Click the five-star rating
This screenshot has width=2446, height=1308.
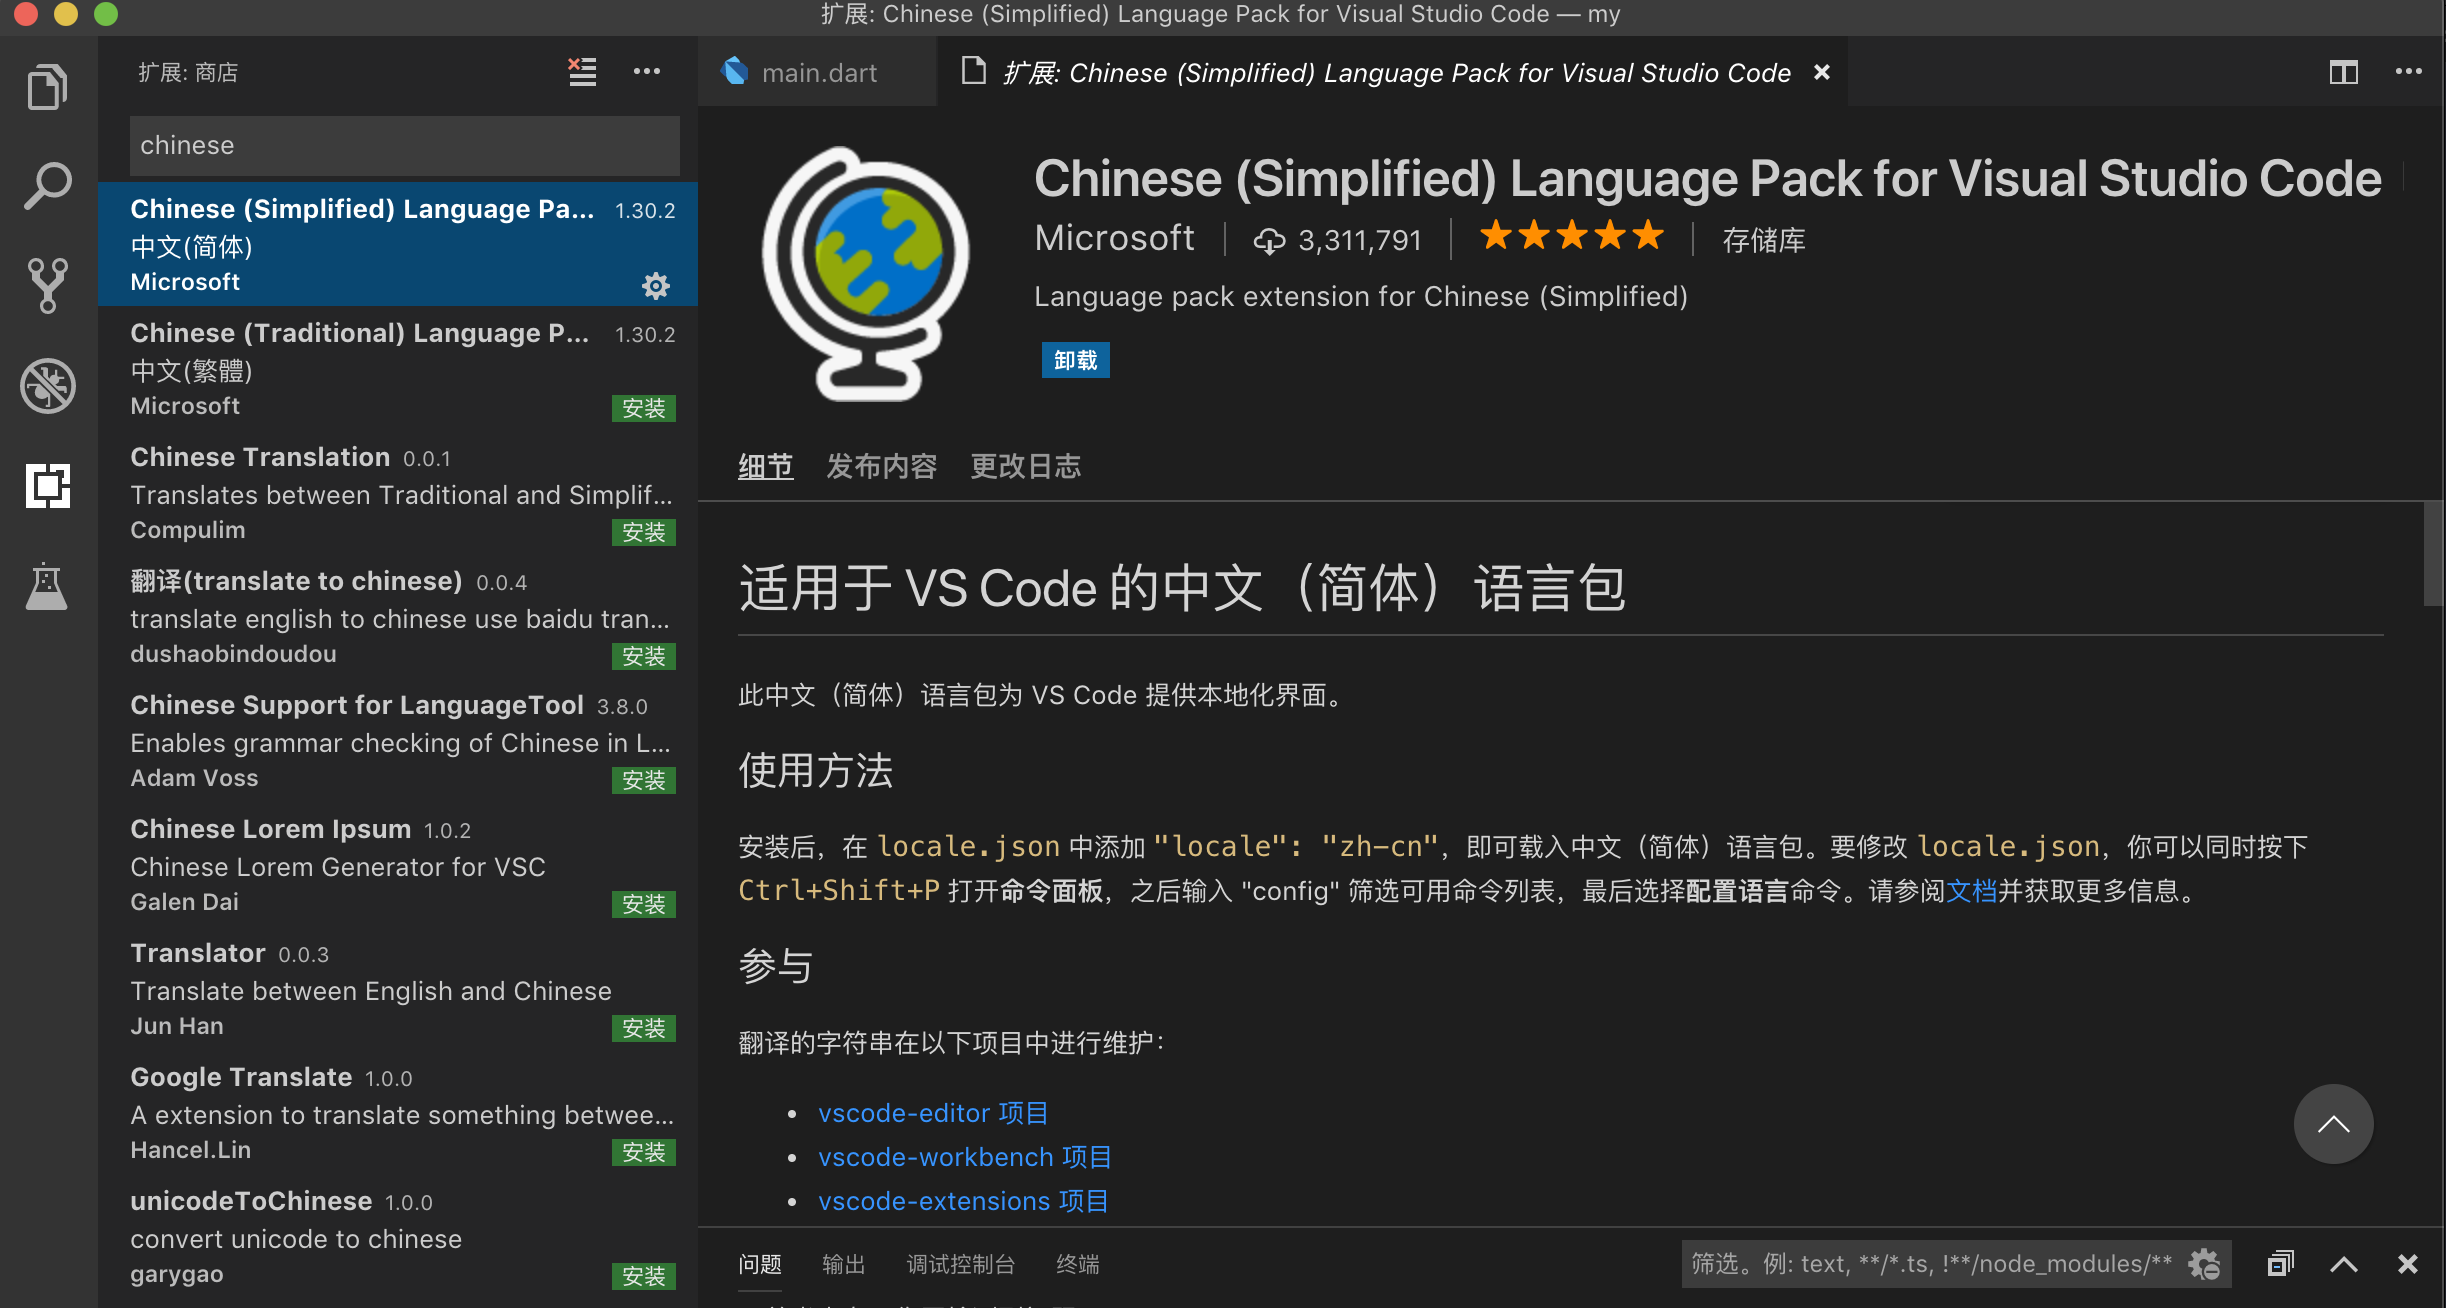pyautogui.click(x=1571, y=236)
